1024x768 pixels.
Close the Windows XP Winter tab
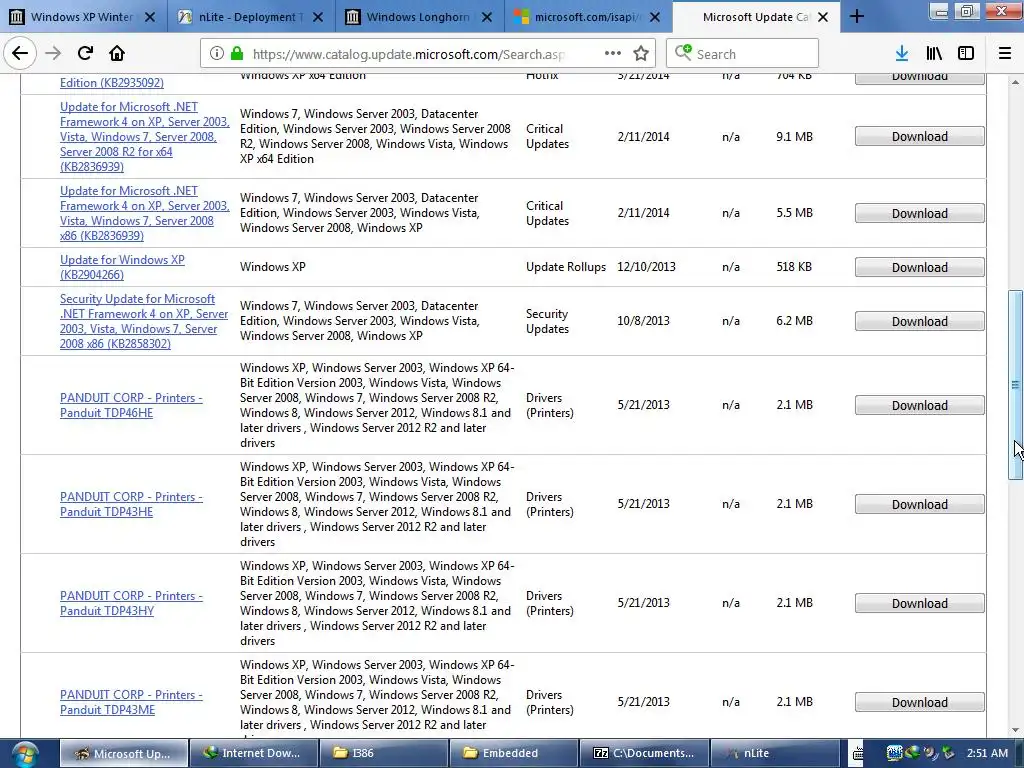[x=150, y=17]
